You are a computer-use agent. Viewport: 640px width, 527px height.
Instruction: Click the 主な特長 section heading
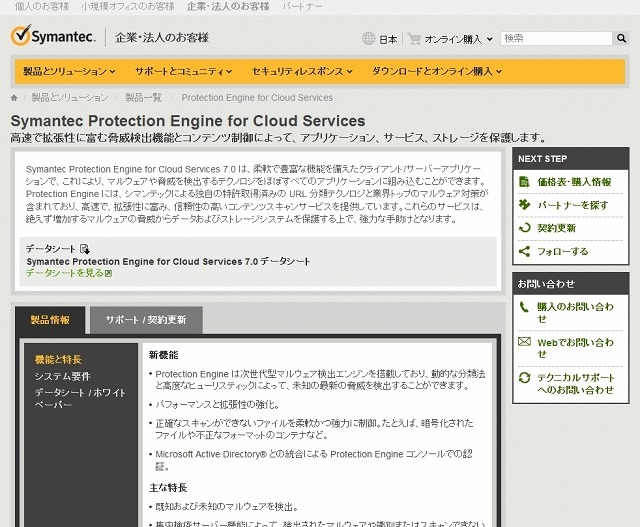click(168, 487)
